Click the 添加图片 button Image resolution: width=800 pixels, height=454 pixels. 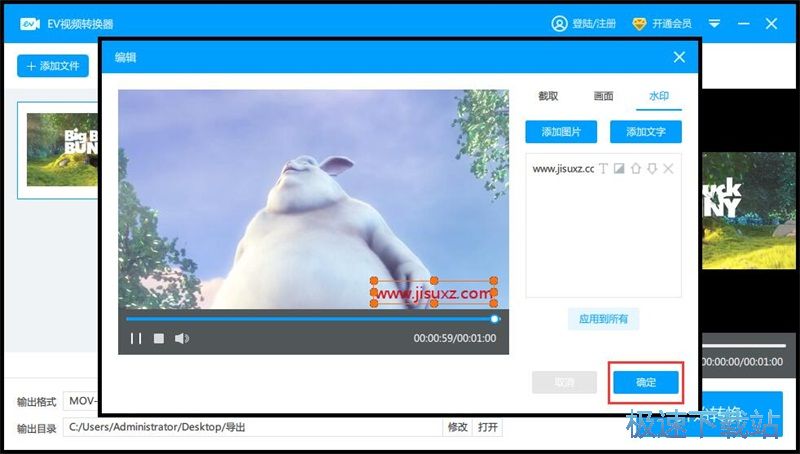point(561,132)
